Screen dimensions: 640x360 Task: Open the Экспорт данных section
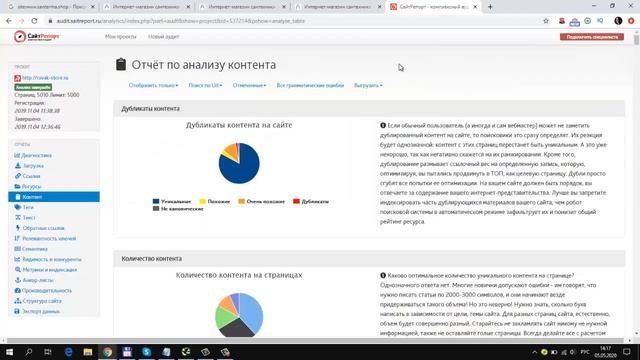[x=37, y=311]
